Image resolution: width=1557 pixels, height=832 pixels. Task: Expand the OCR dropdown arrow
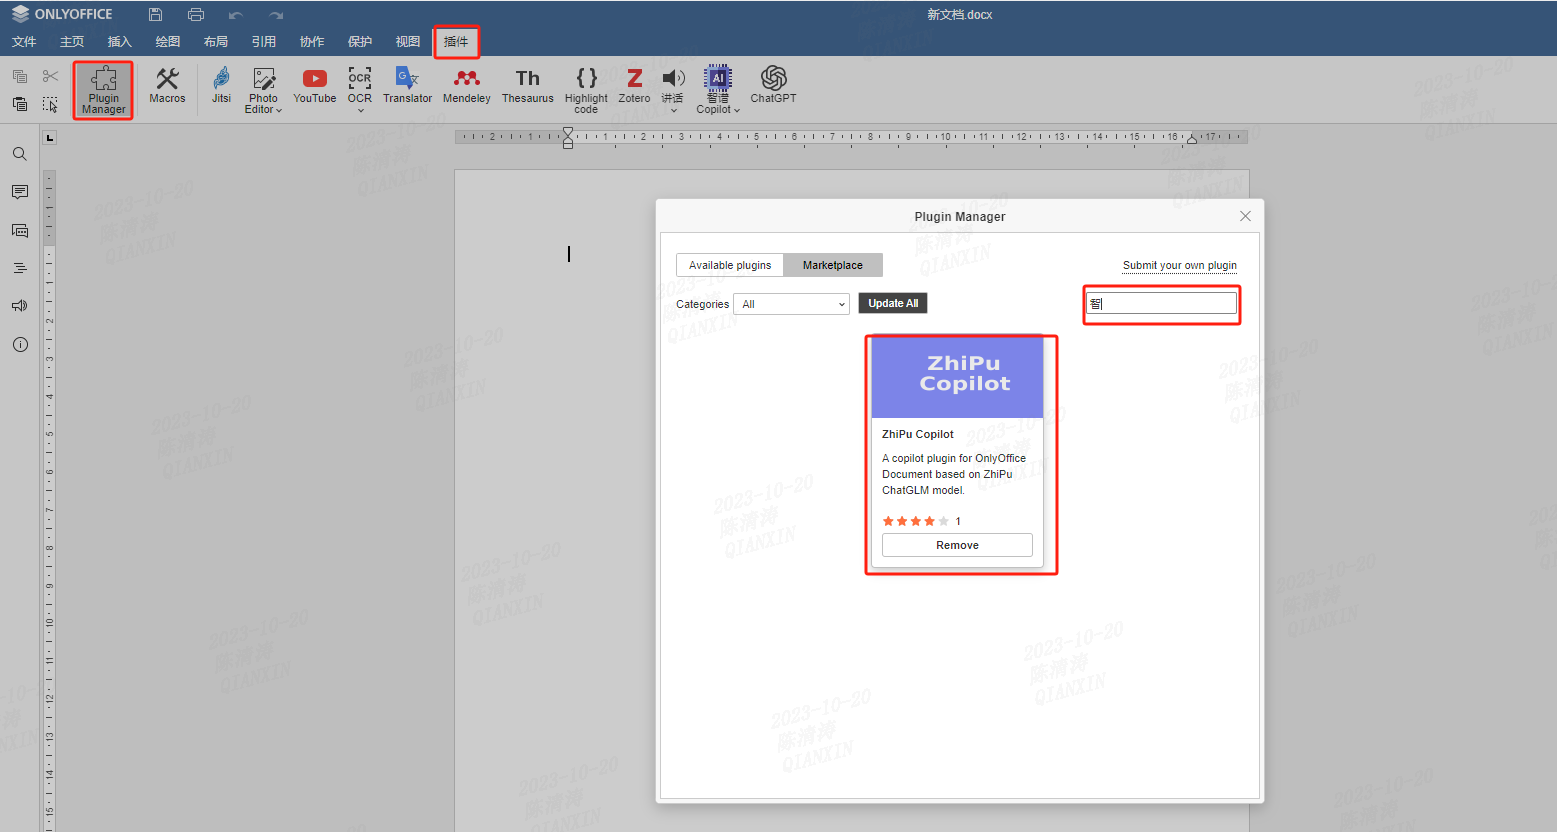tap(360, 110)
